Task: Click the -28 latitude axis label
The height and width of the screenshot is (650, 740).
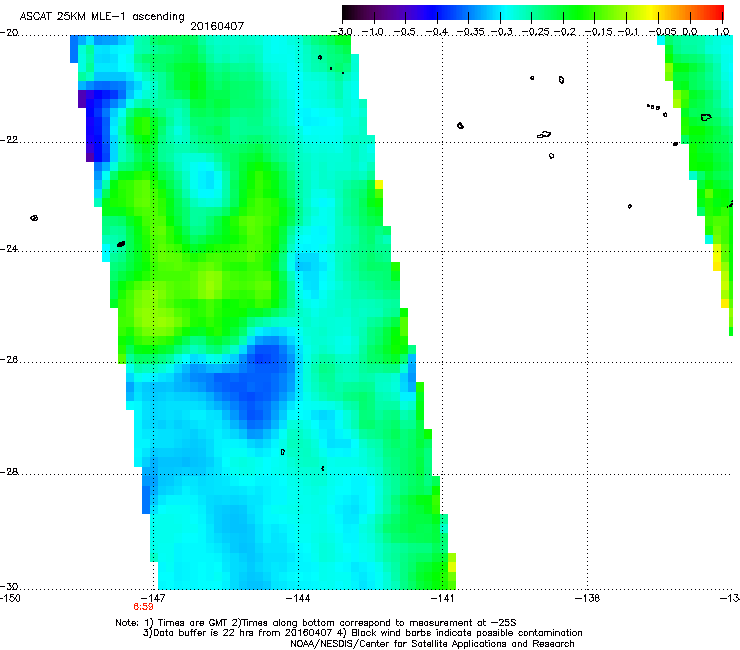Action: pos(9,472)
